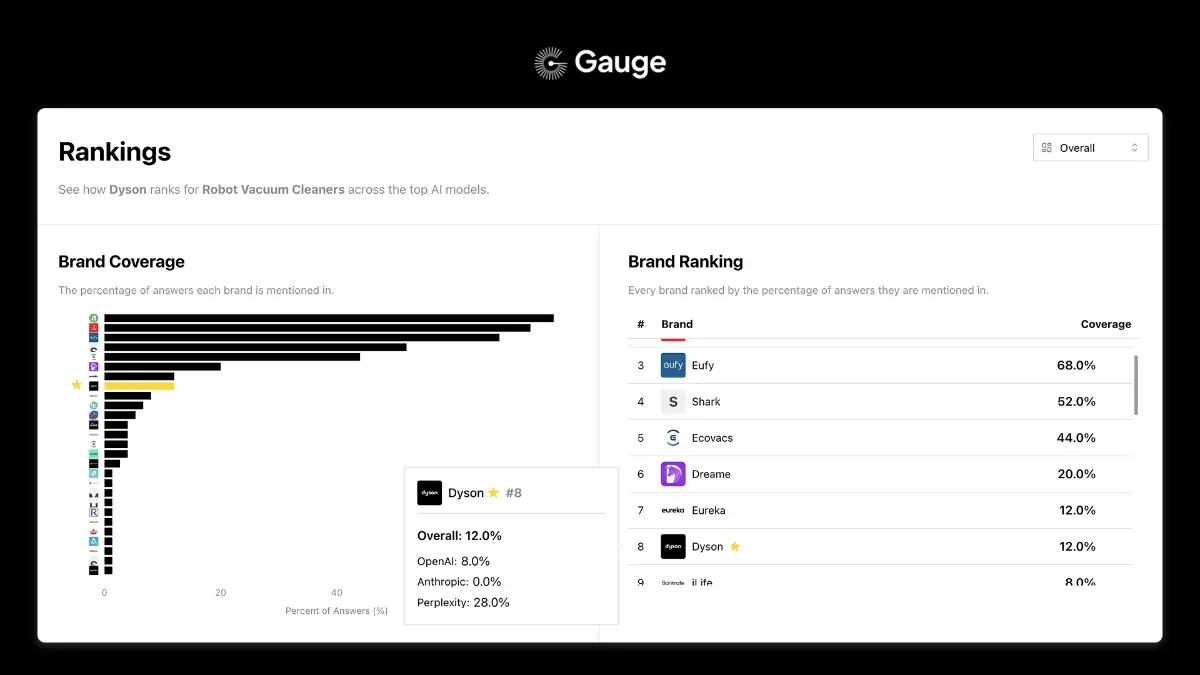The image size is (1200, 675).
Task: Toggle the star next to Dyson in the ranking table
Action: coord(735,546)
